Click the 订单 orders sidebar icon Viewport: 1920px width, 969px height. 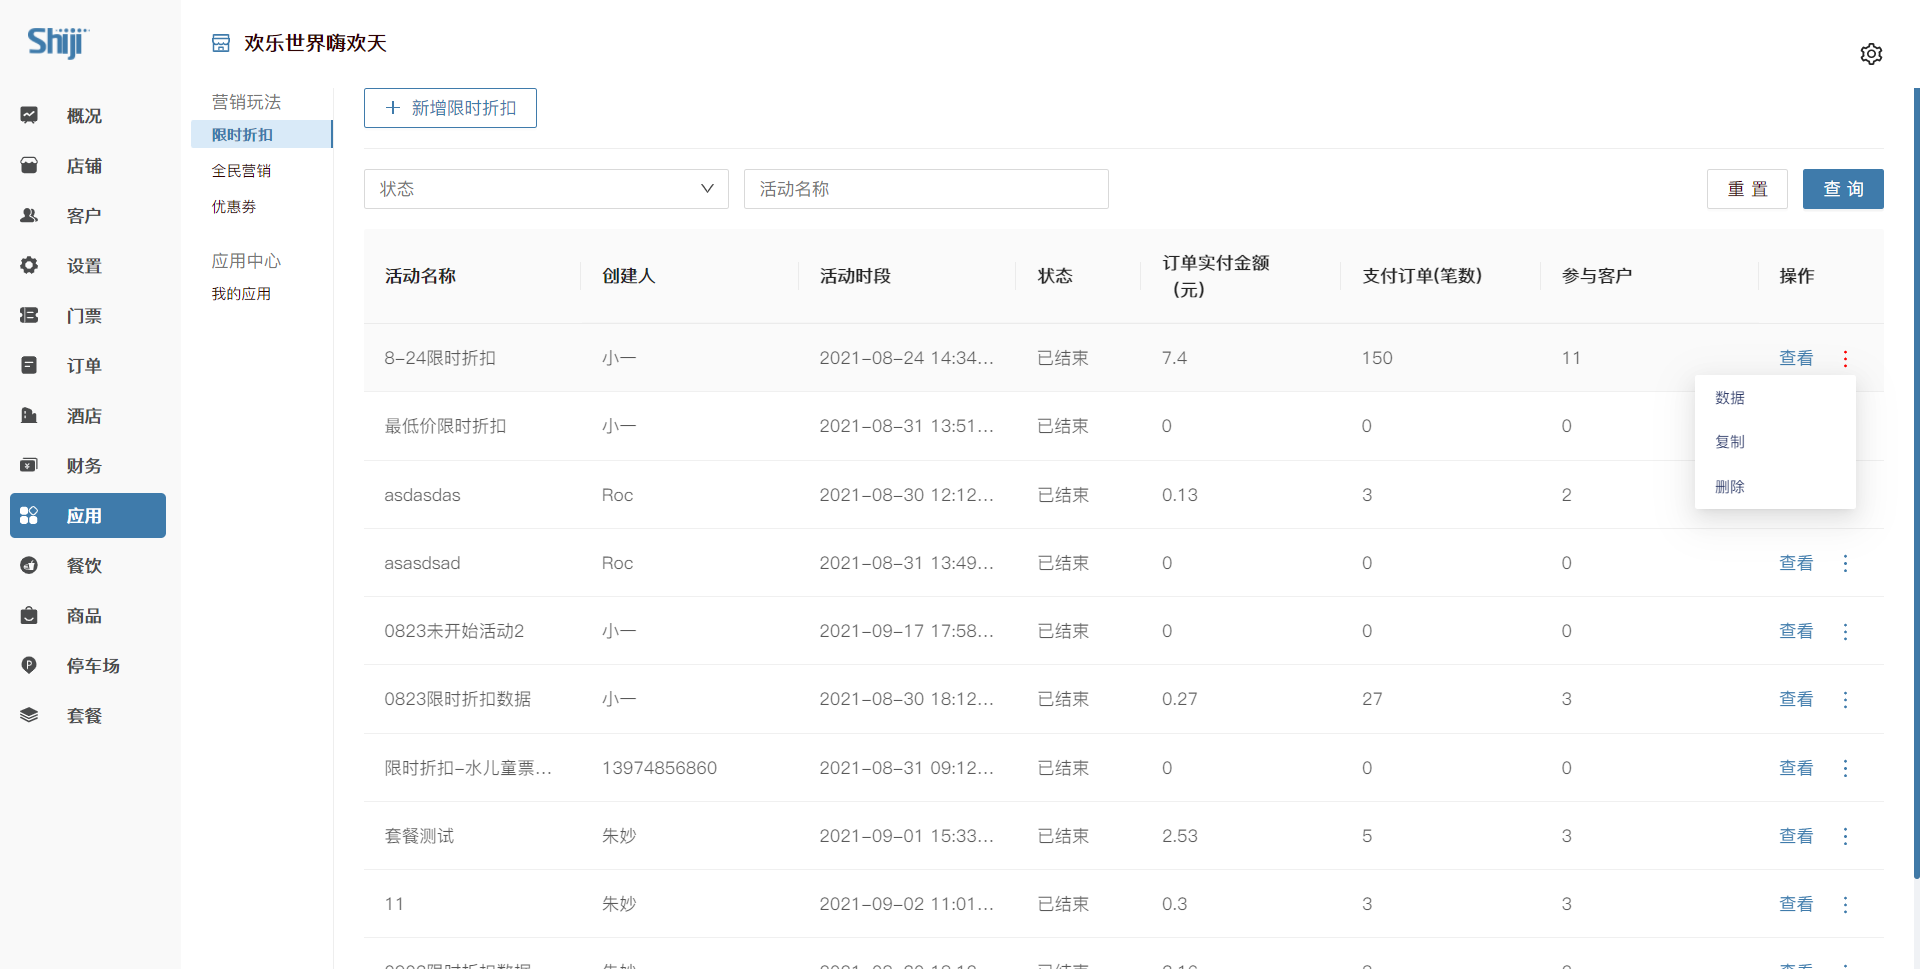[29, 365]
